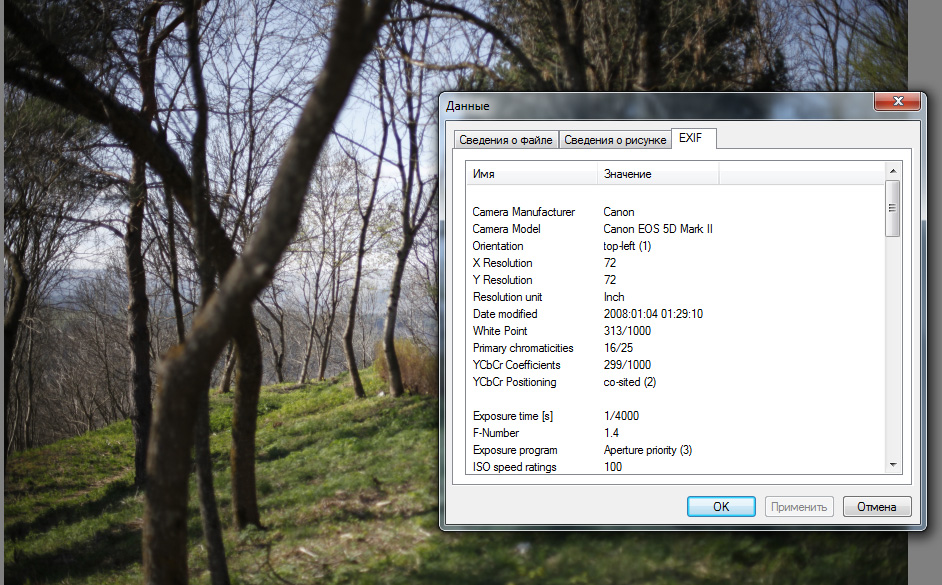Click the value 16/25
Image resolution: width=942 pixels, height=585 pixels.
pyautogui.click(x=618, y=348)
